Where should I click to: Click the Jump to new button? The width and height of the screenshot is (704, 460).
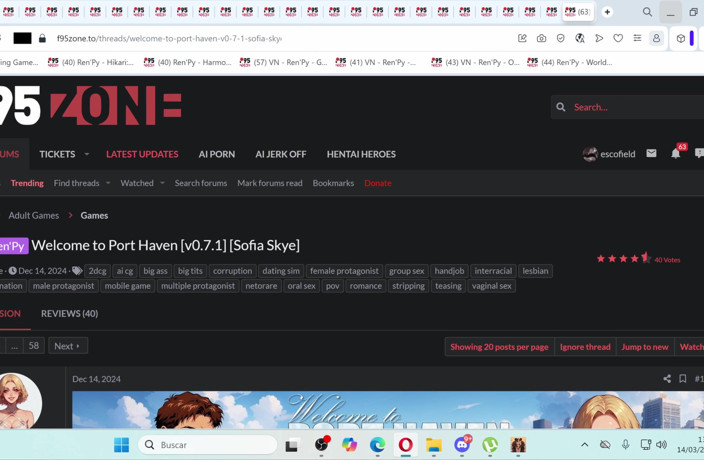[x=645, y=347]
